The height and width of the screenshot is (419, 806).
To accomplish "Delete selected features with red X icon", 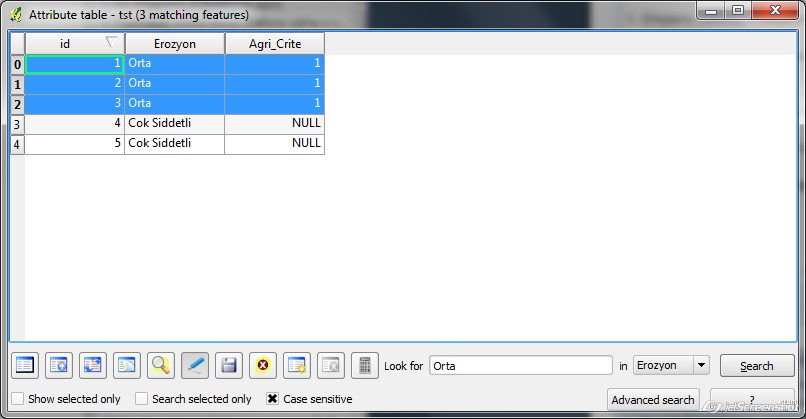I will click(263, 366).
